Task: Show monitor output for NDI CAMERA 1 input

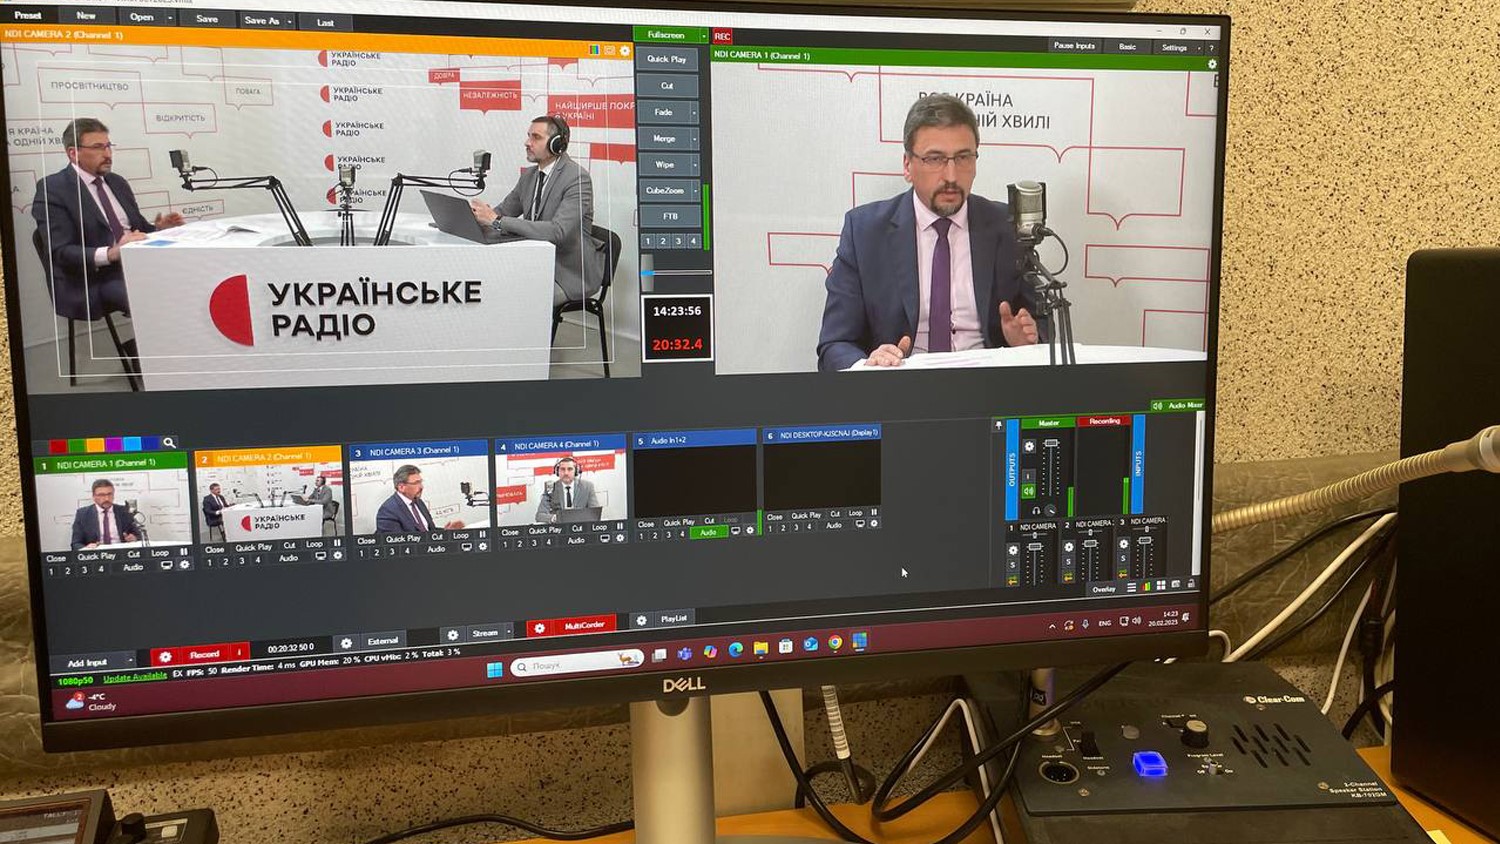Action: tap(167, 566)
